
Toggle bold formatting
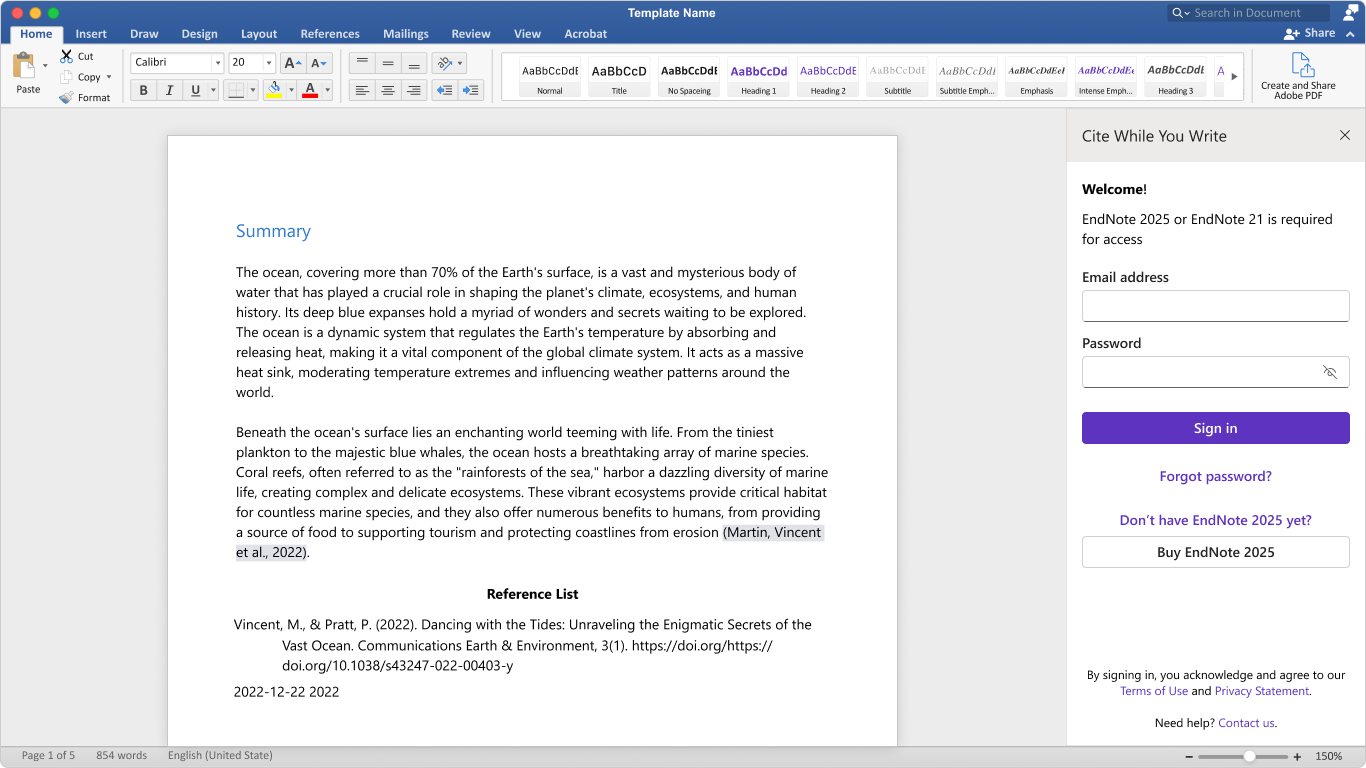point(143,90)
